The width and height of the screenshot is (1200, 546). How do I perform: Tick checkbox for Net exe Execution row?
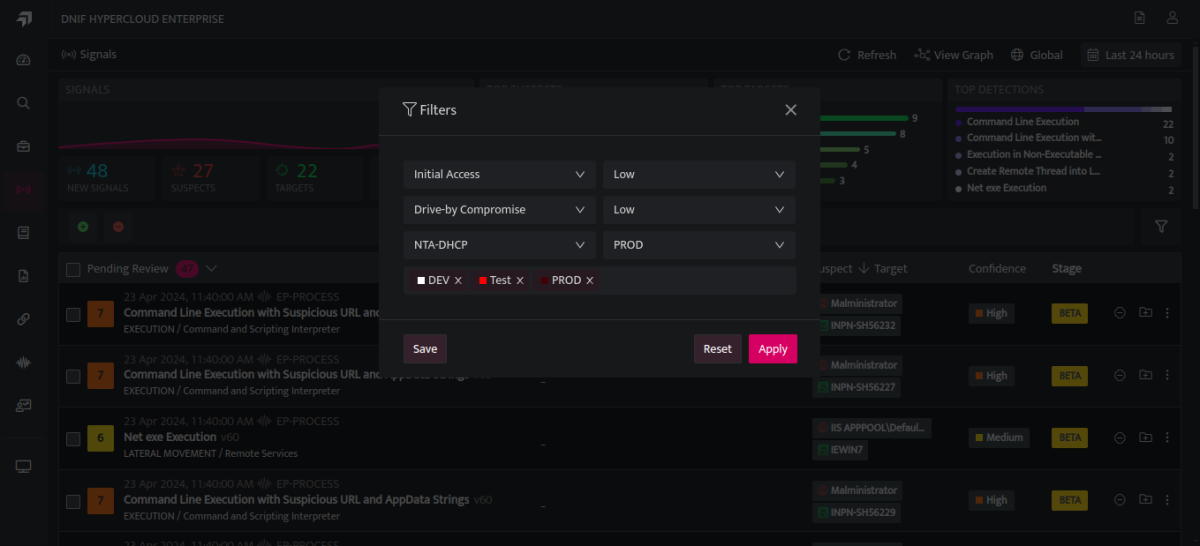(x=73, y=439)
